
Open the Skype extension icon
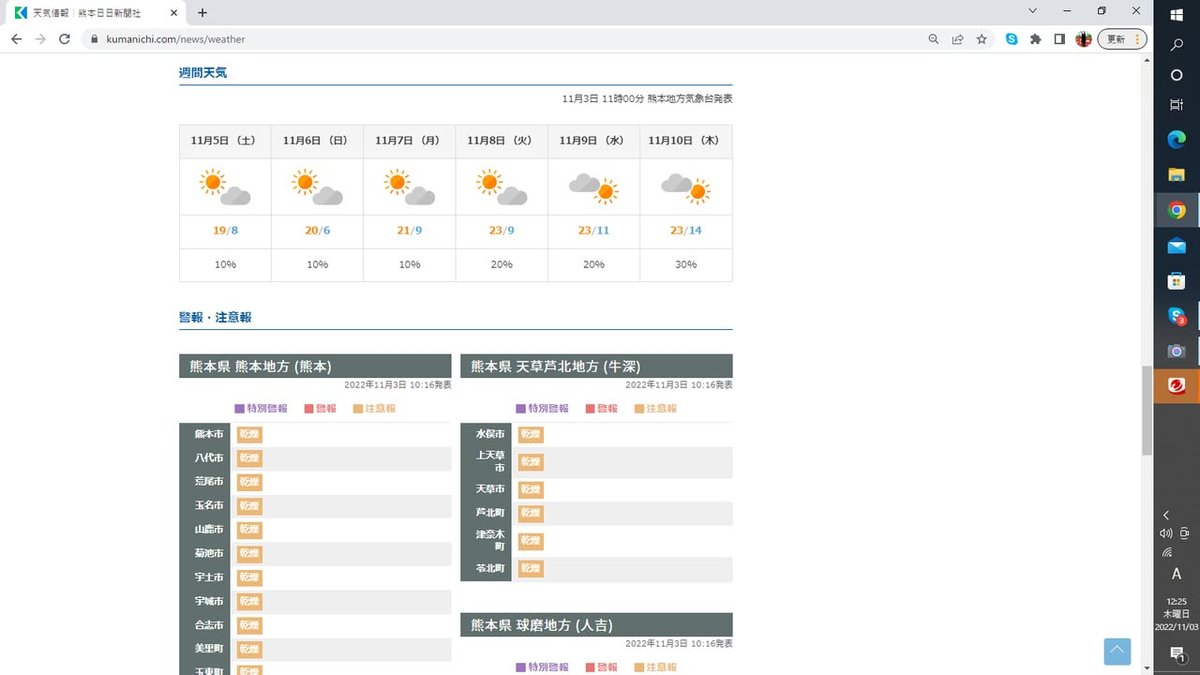[1011, 39]
